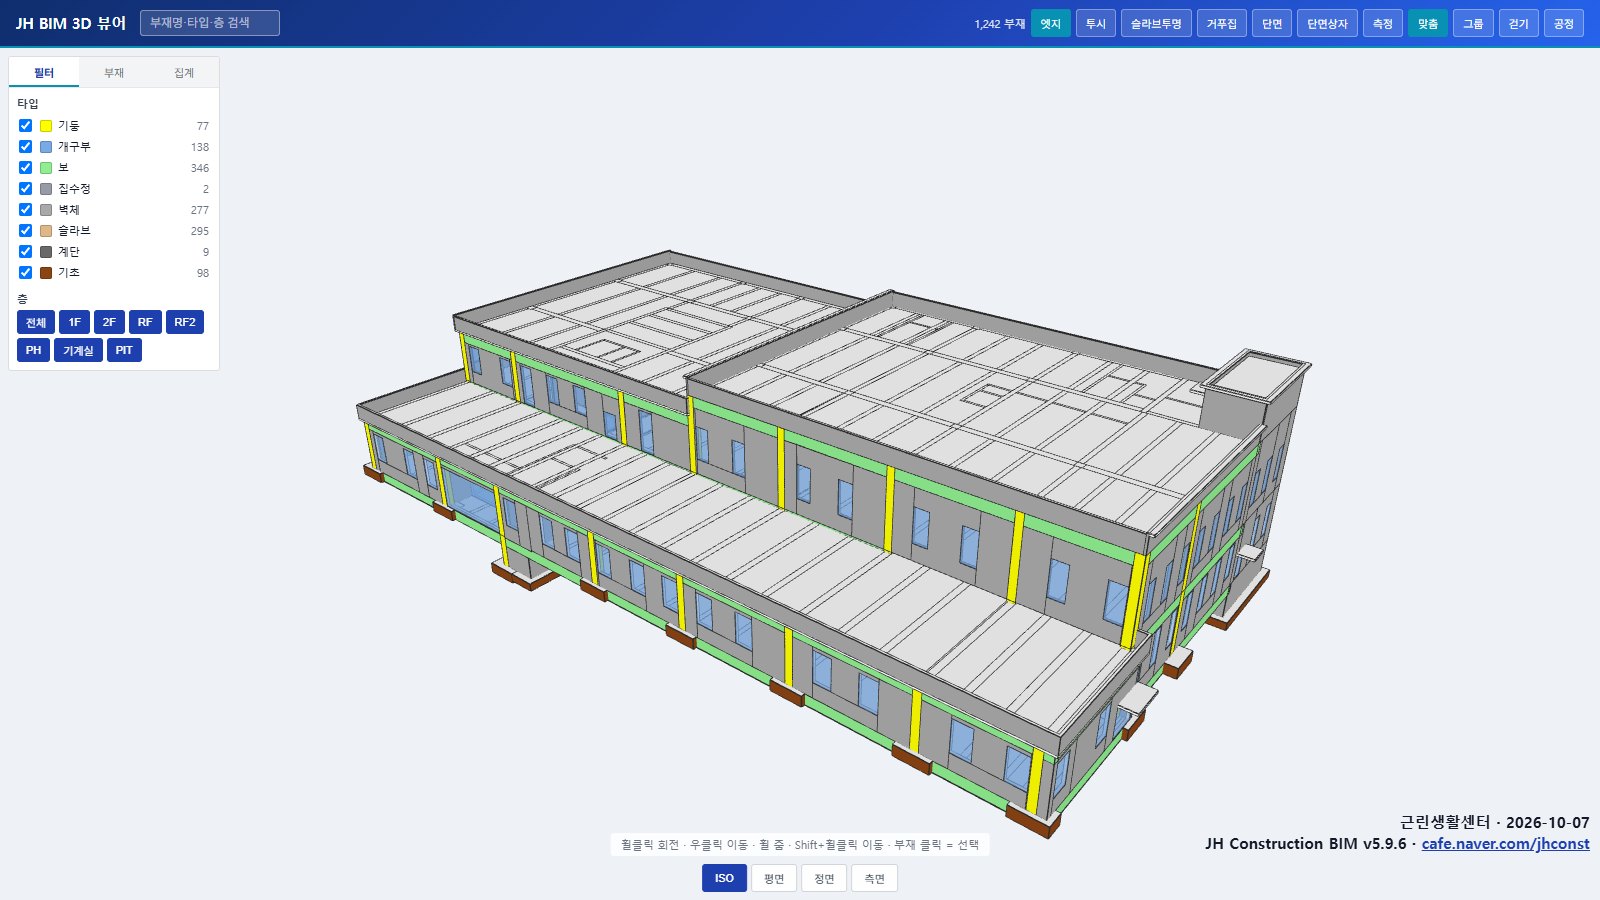Open cafe.naver.com/jhconst link
This screenshot has width=1600, height=900.
1505,843
